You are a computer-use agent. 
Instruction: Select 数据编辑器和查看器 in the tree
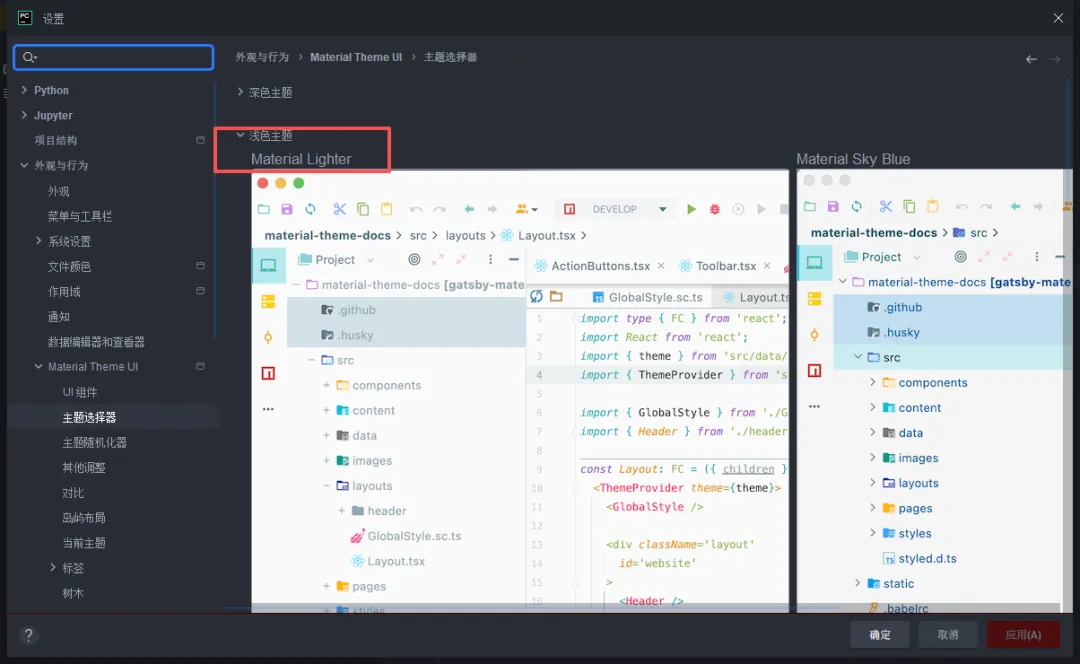tap(96, 342)
